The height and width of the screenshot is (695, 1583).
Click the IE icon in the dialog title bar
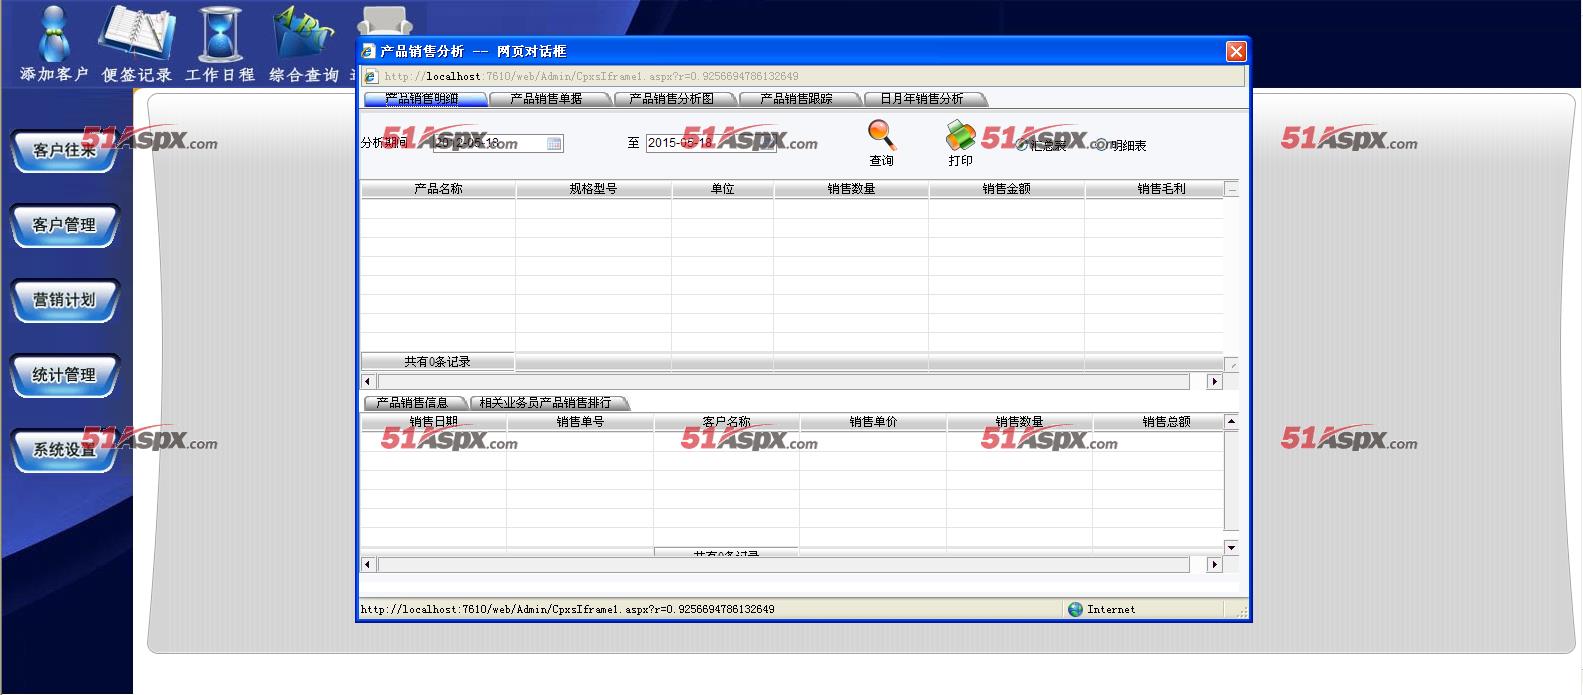coord(367,51)
